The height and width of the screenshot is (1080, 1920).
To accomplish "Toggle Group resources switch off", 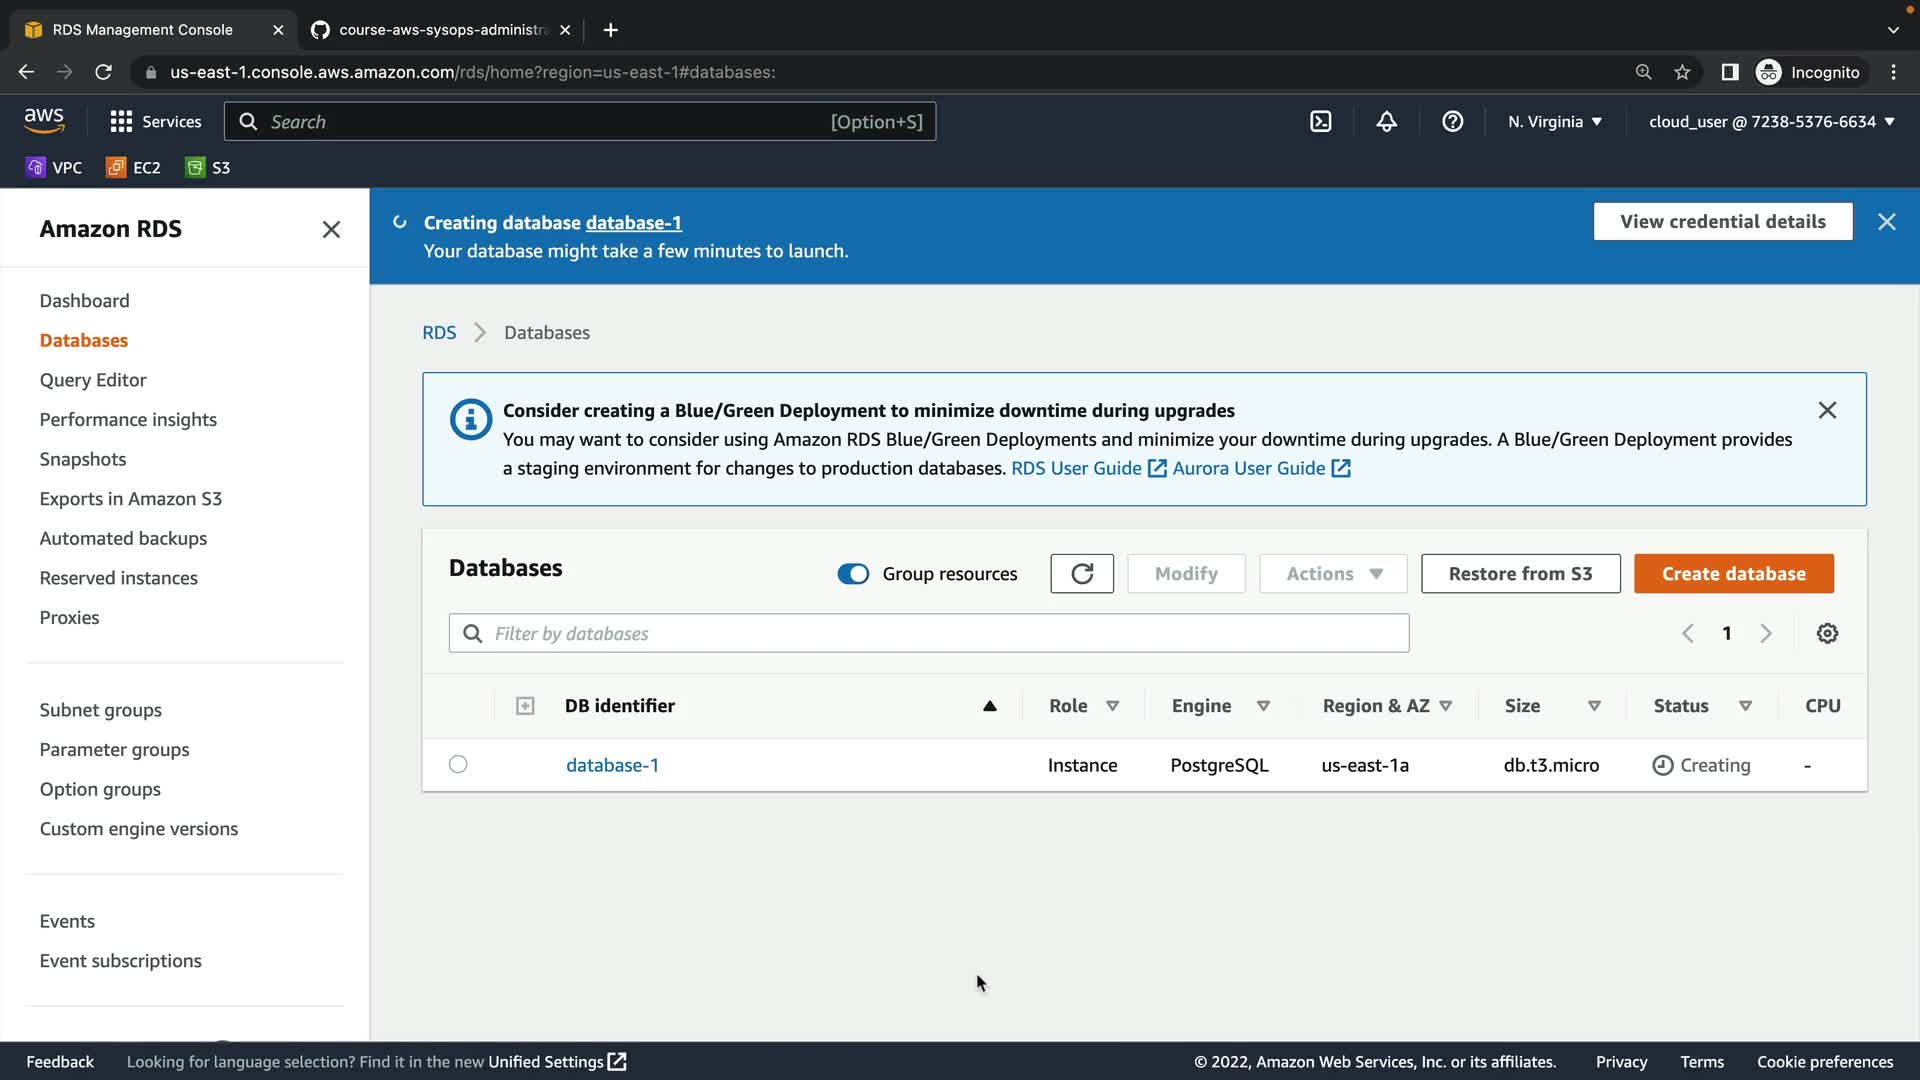I will (853, 574).
